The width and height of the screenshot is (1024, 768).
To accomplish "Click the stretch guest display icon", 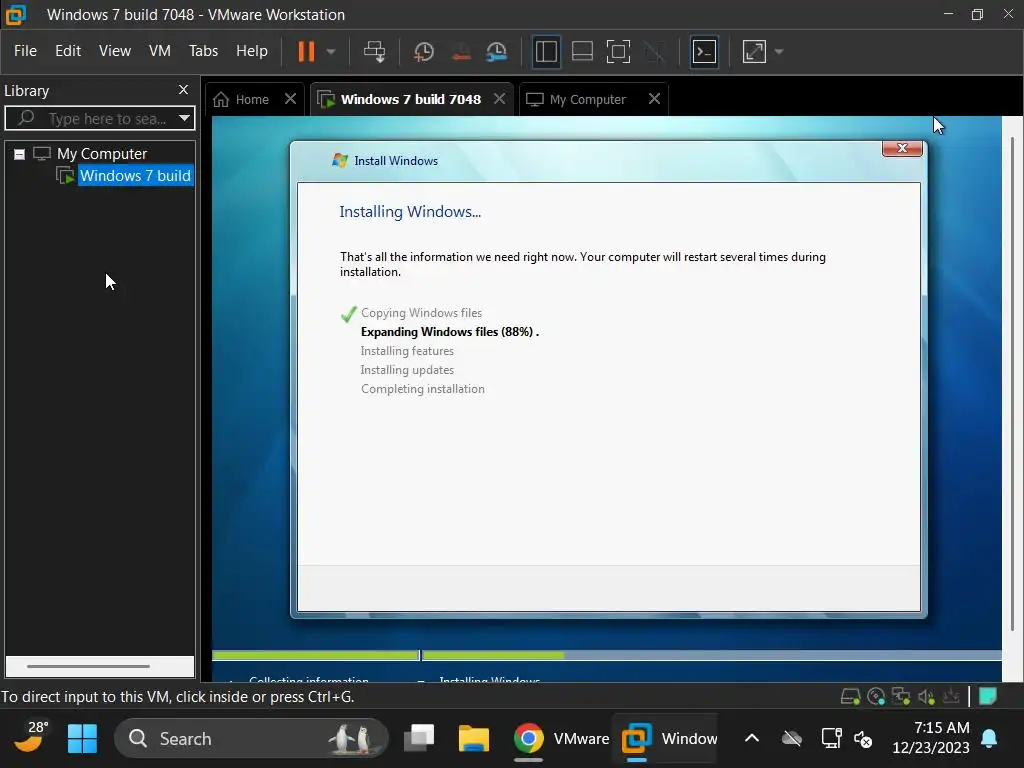I will coord(754,52).
